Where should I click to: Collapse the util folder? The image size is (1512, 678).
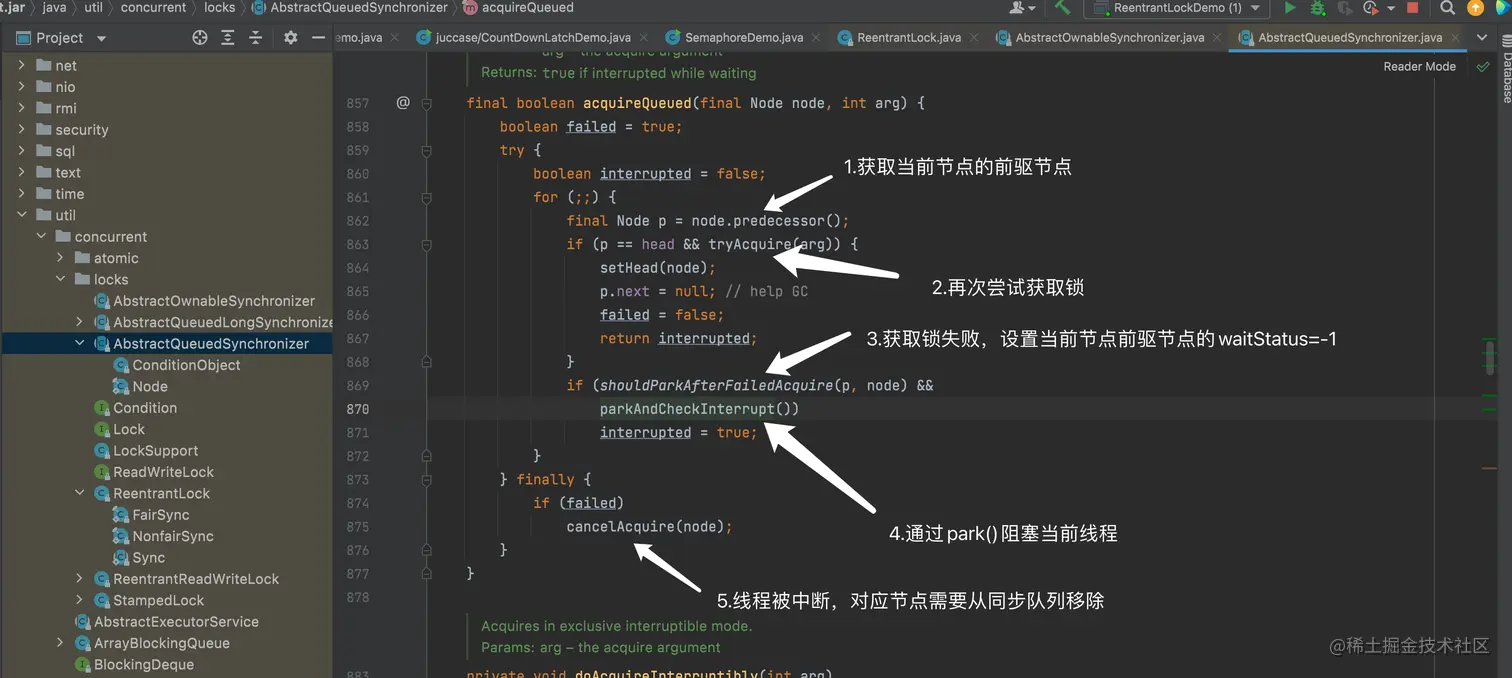click(x=22, y=215)
